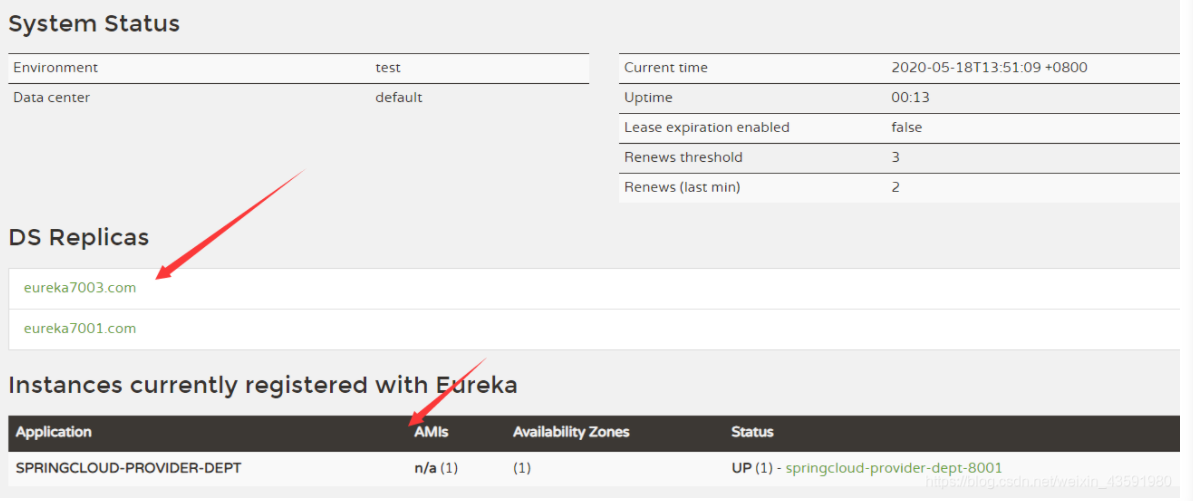This screenshot has height=501, width=1193.
Task: Click the Lease expiration enabled false value
Action: pos(906,128)
